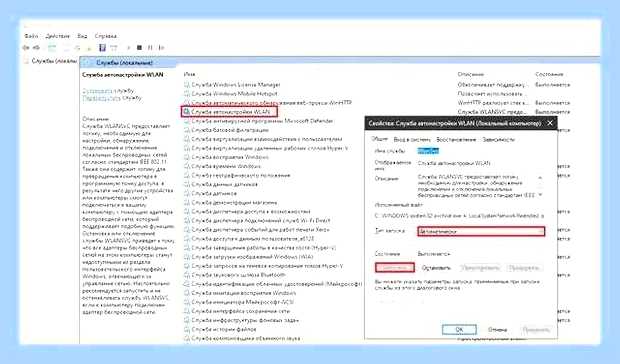Click the Restart service icon in toolbar
Image resolution: width=620 pixels, height=364 pixels.
point(161,48)
